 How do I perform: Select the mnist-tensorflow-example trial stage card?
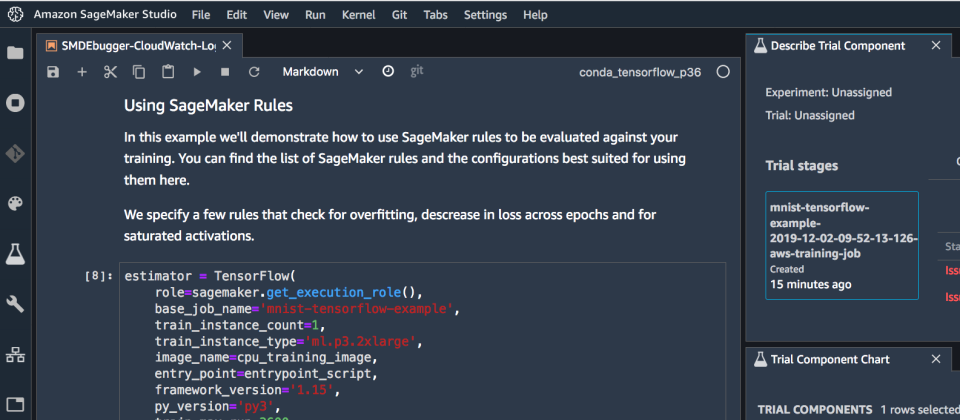click(x=842, y=246)
